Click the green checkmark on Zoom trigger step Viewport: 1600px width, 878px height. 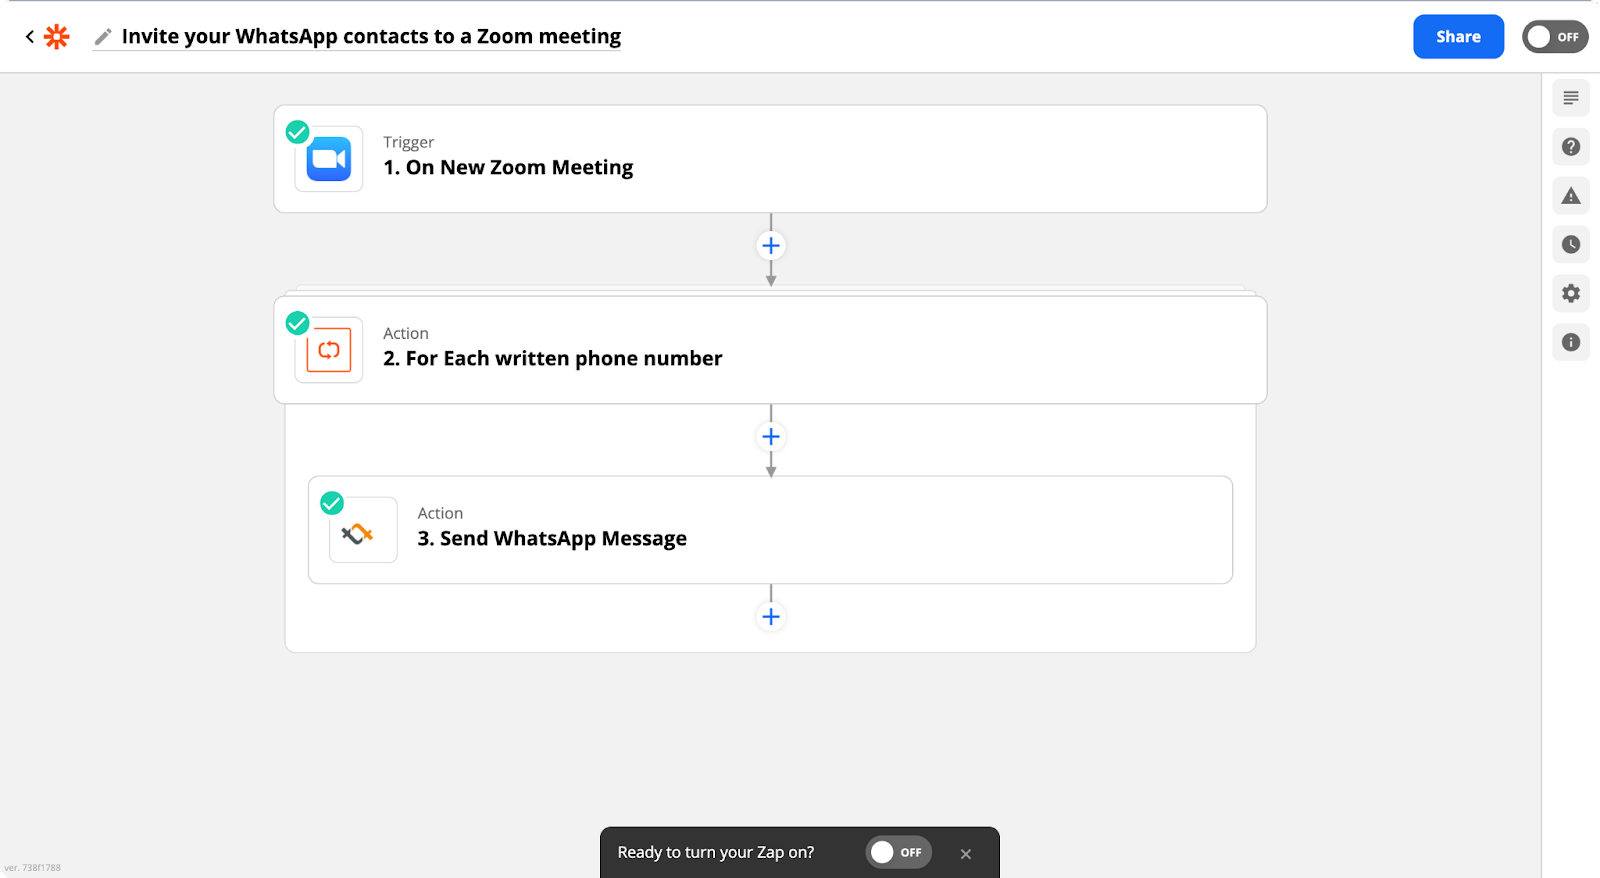[297, 132]
